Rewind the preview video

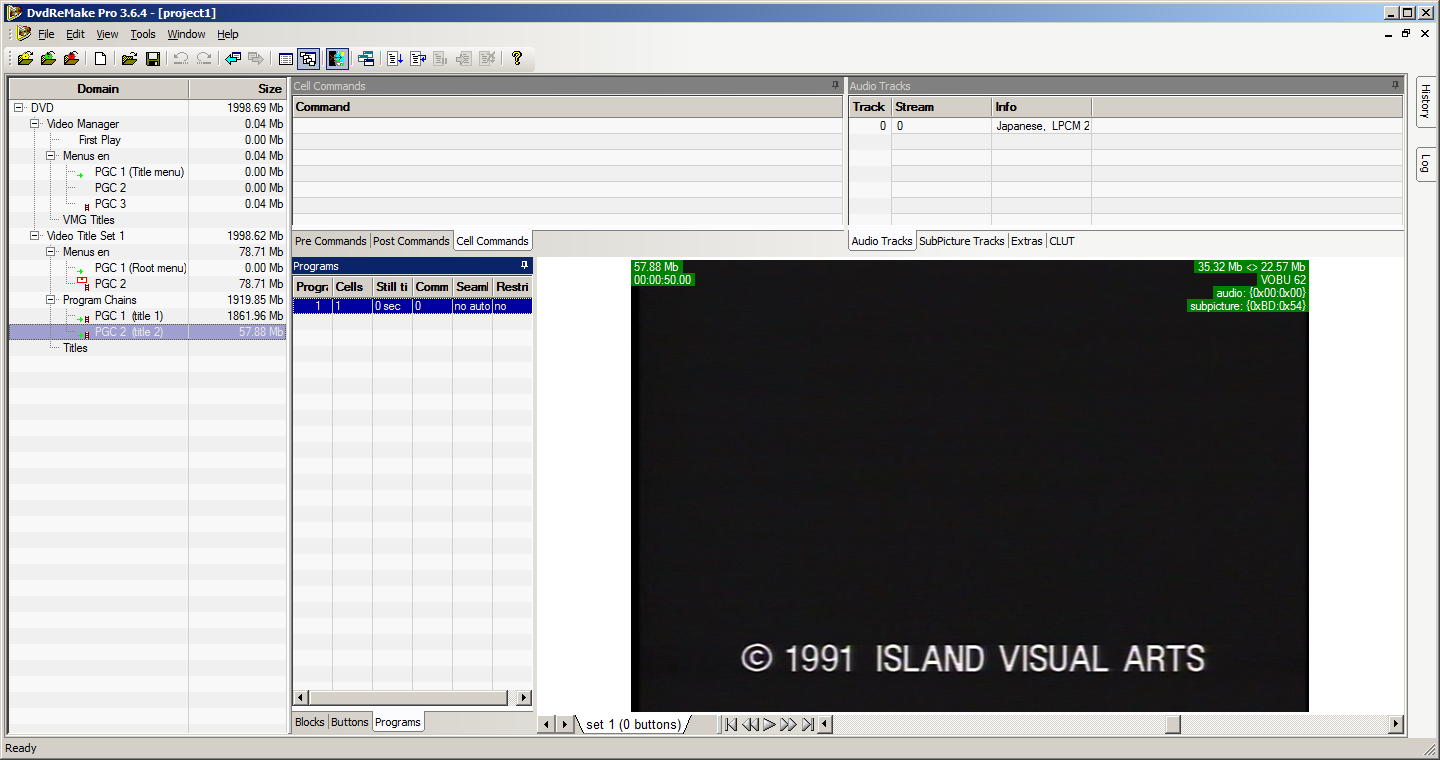(750, 724)
